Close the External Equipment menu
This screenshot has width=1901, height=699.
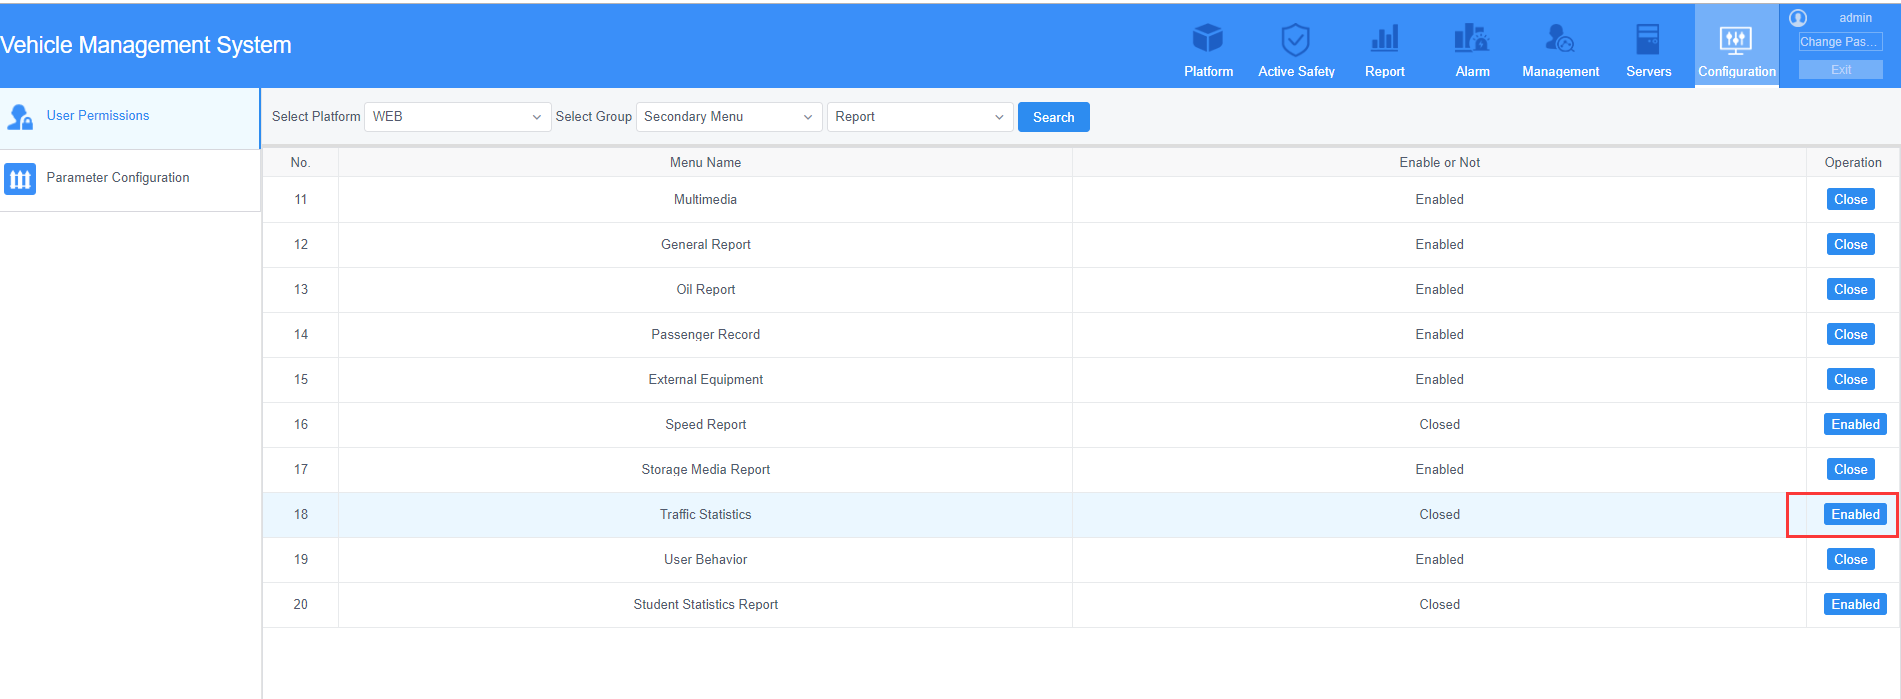click(x=1851, y=380)
